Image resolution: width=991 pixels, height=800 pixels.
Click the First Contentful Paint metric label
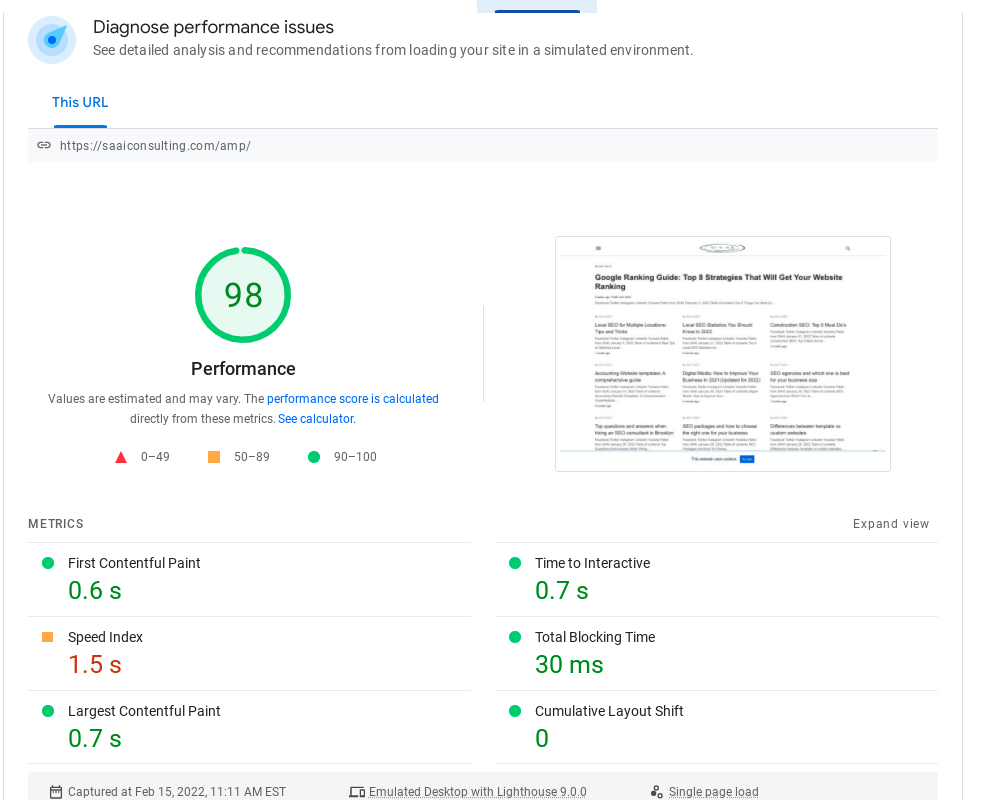tap(134, 563)
